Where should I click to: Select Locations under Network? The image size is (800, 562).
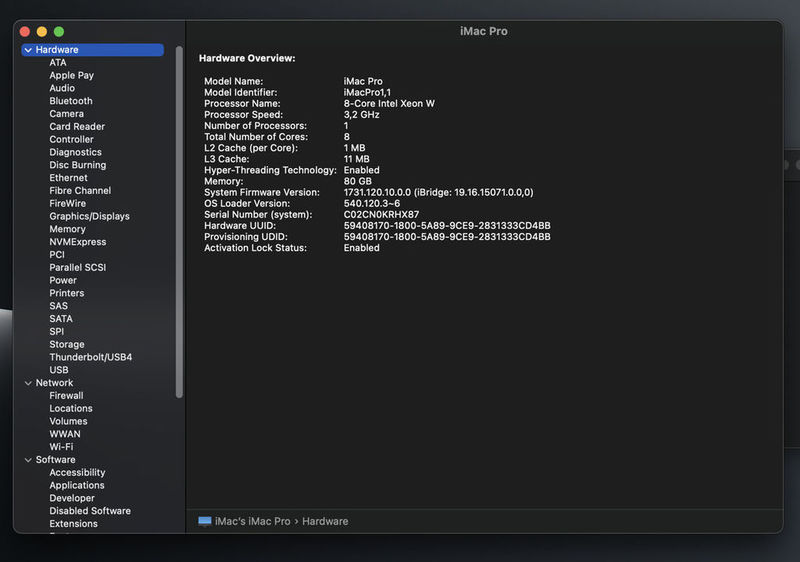[71, 408]
